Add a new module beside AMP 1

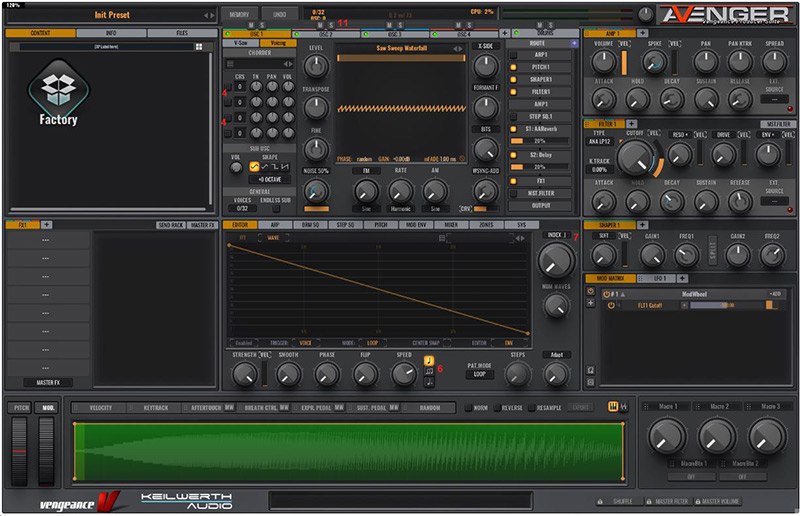641,33
